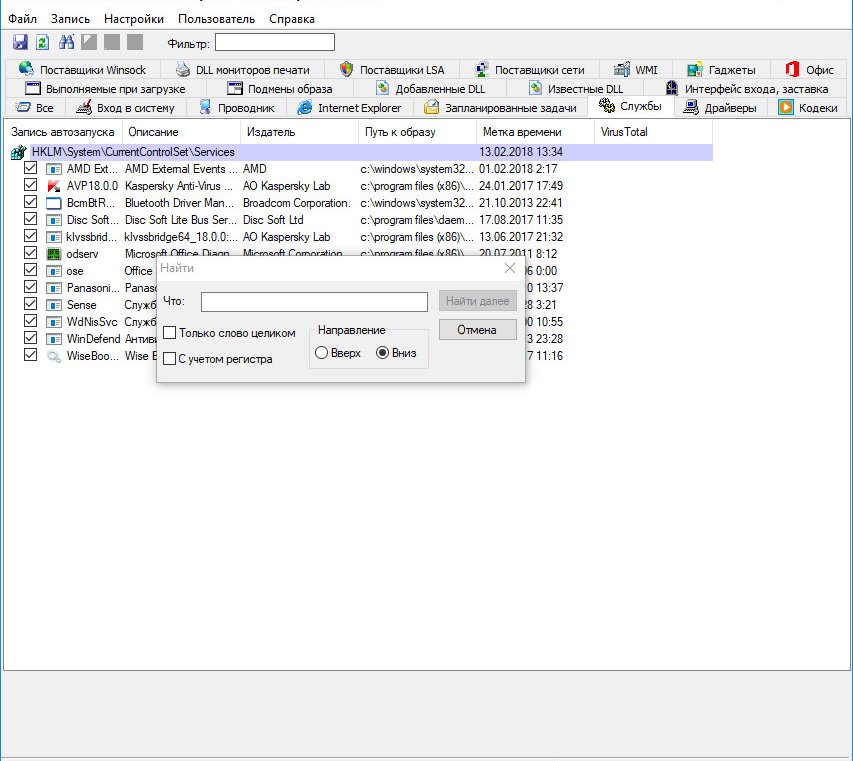Open the Справка menu
The image size is (853, 761).
(292, 19)
